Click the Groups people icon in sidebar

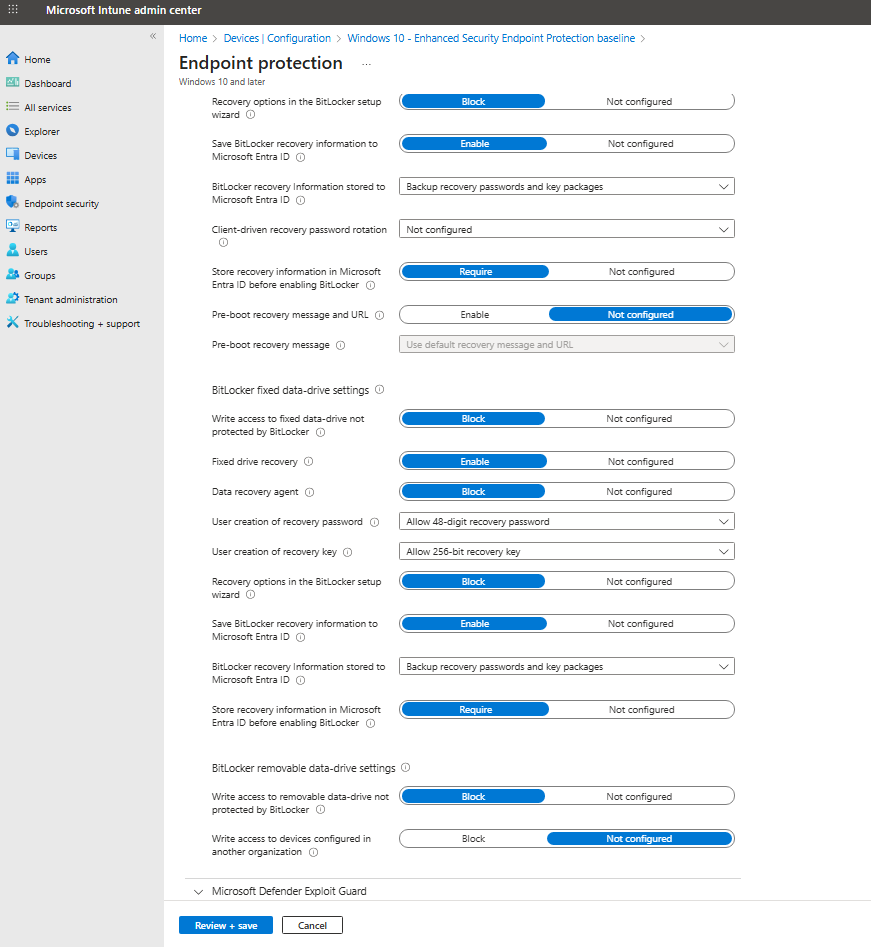coord(13,275)
